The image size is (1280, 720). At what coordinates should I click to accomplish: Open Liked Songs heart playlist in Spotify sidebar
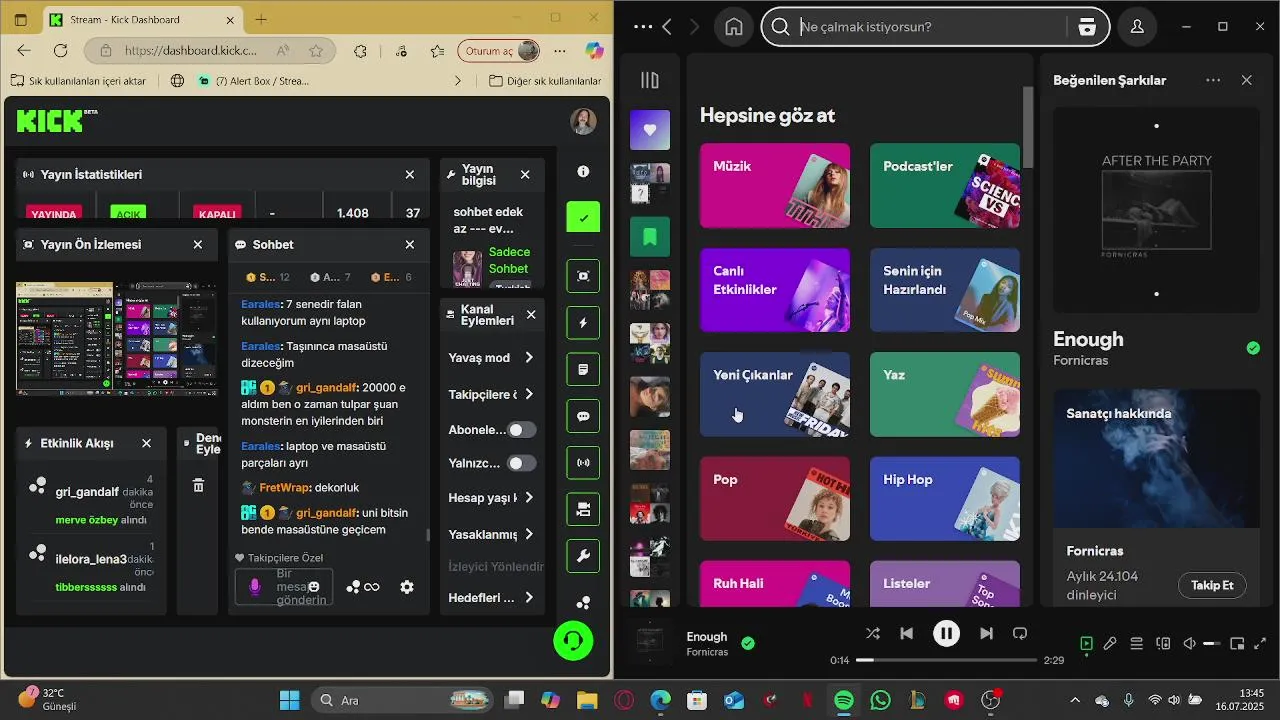click(x=650, y=130)
